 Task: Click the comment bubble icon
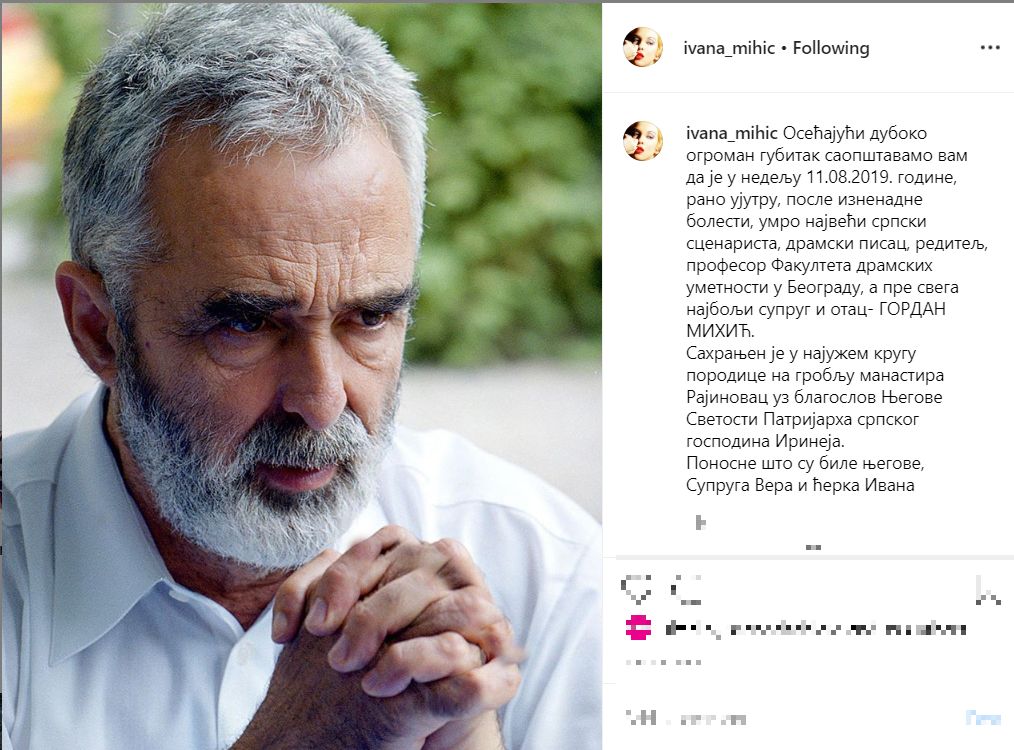[x=685, y=590]
